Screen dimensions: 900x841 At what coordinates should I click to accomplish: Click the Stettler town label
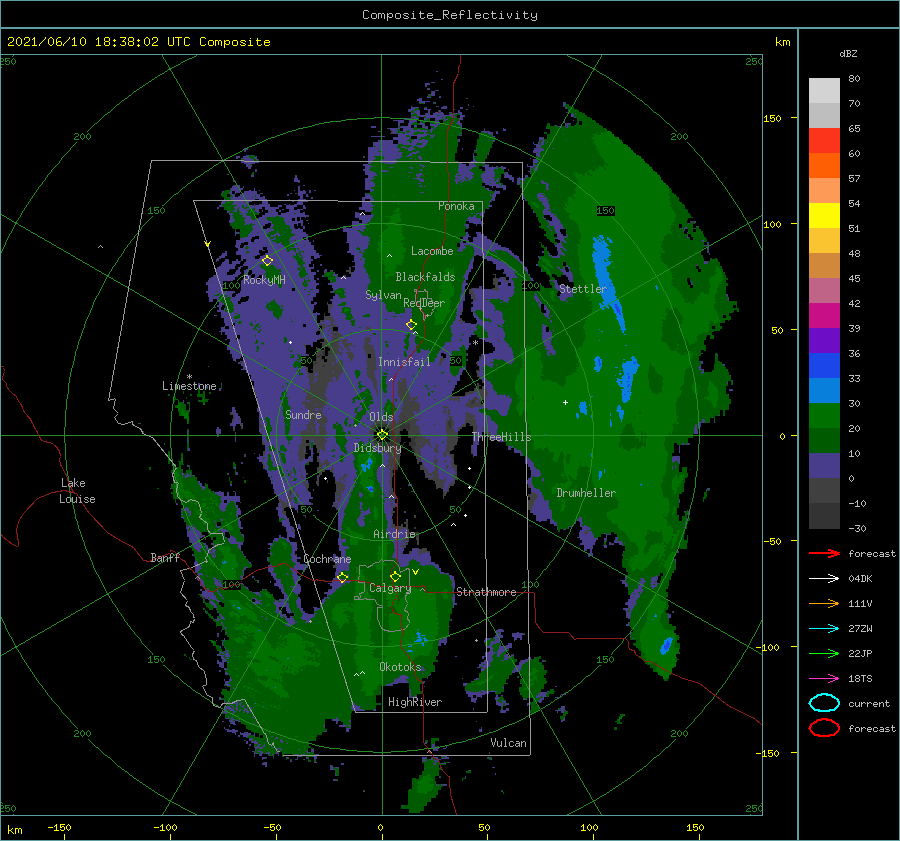(x=583, y=289)
